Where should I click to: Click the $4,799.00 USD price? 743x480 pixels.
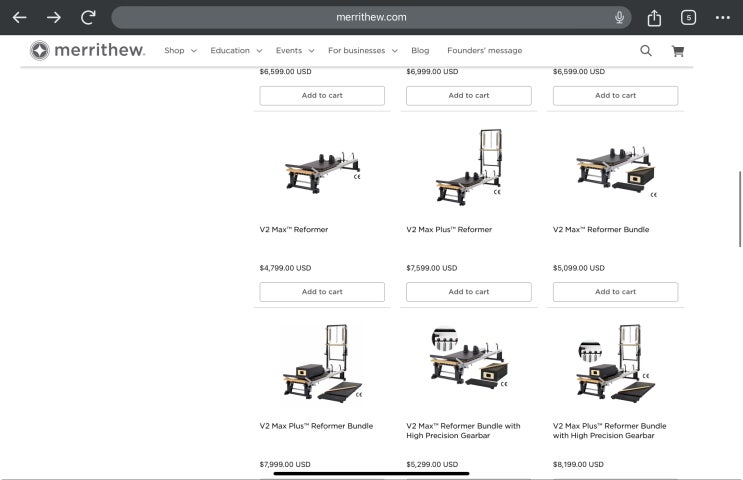pos(285,268)
